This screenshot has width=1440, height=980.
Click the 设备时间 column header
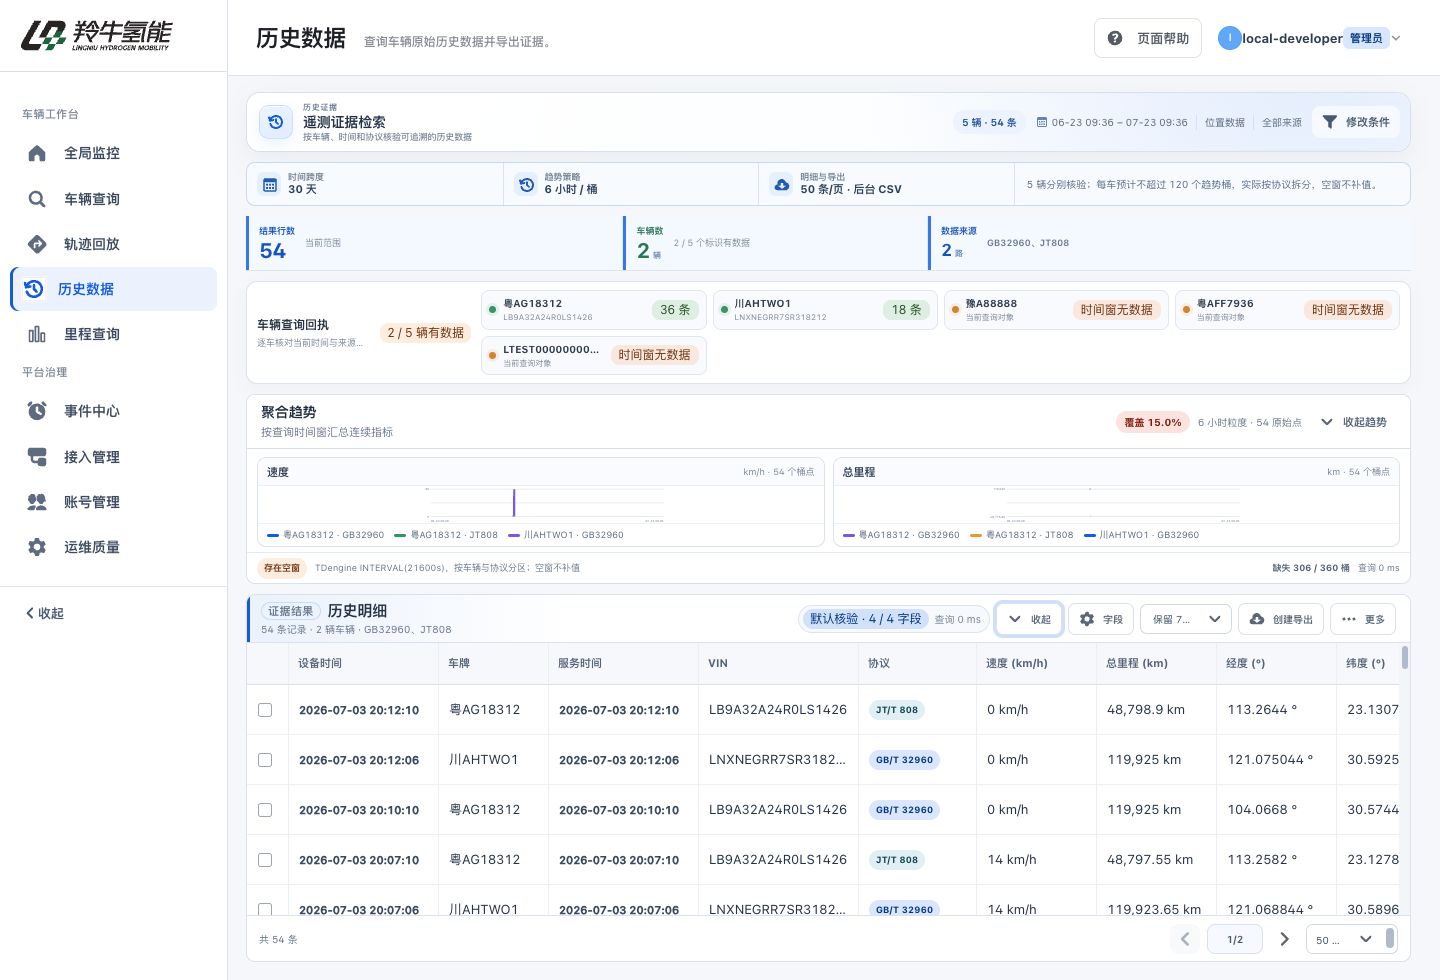362,663
